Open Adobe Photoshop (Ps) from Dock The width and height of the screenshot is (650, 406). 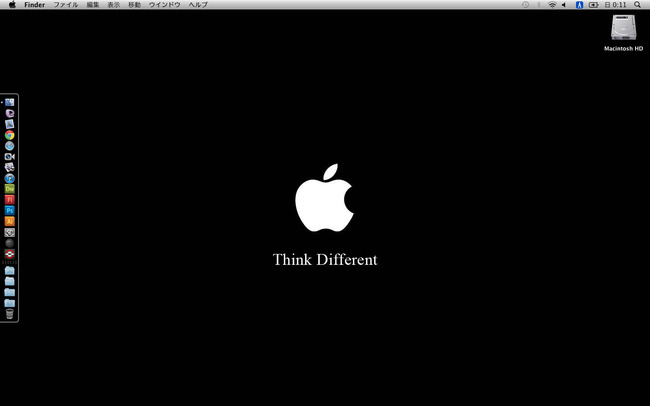10,211
